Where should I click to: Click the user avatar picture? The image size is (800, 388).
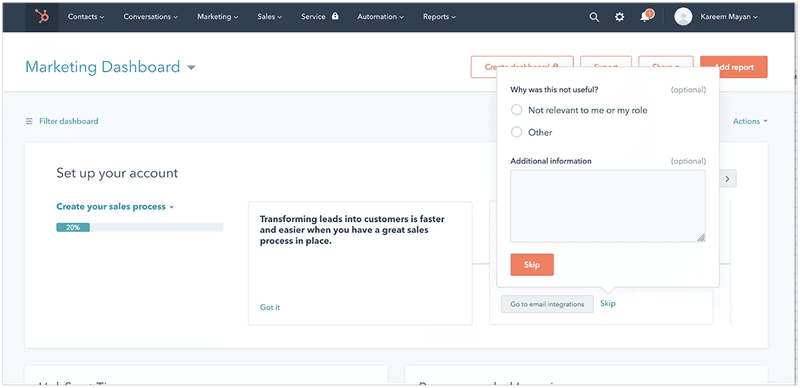coord(683,17)
